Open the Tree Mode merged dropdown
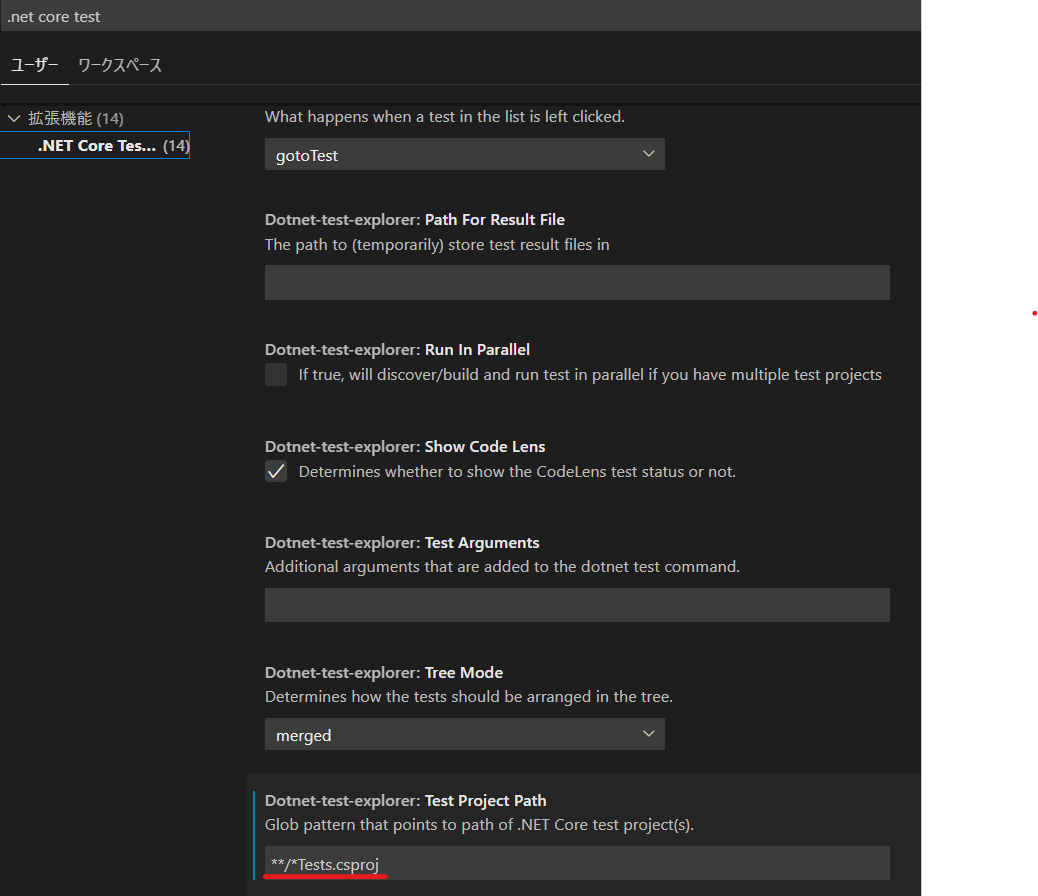Image resolution: width=1038 pixels, height=896 pixels. coord(464,735)
